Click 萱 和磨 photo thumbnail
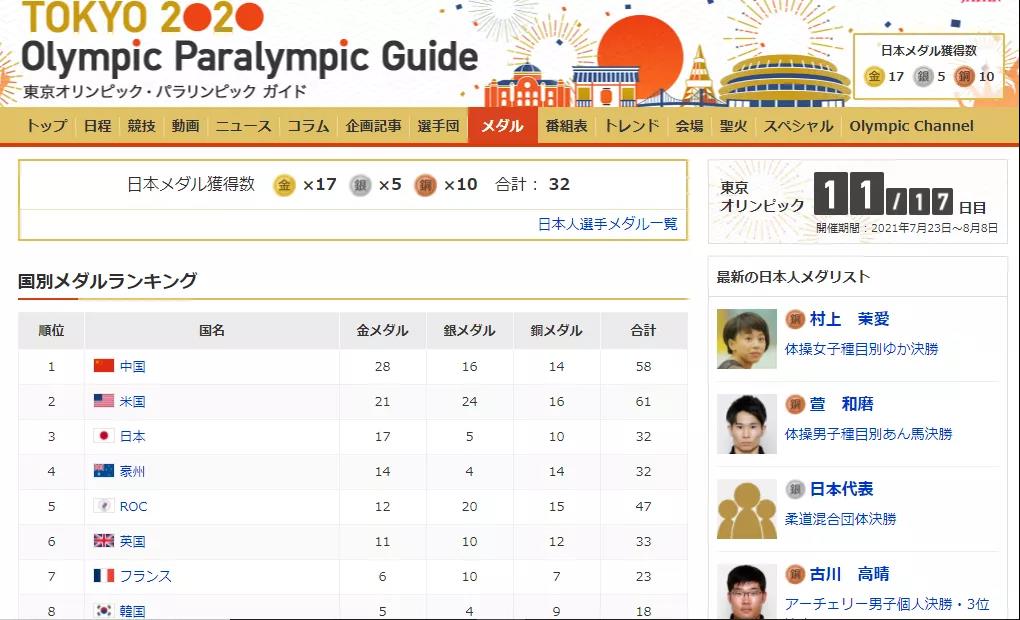This screenshot has height=620, width=1020. tap(747, 424)
